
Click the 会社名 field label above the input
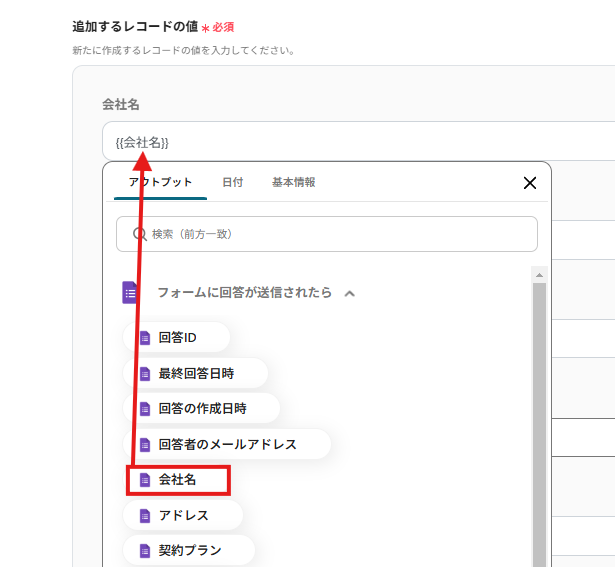click(x=120, y=105)
